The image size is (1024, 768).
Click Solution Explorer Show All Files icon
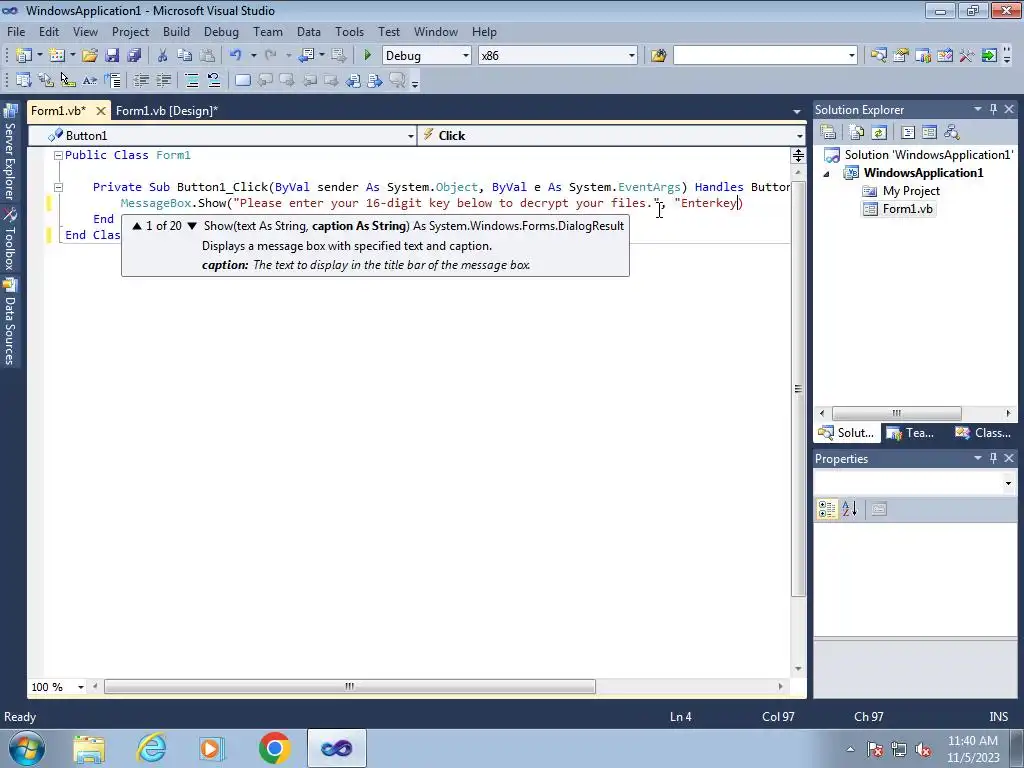[857, 133]
